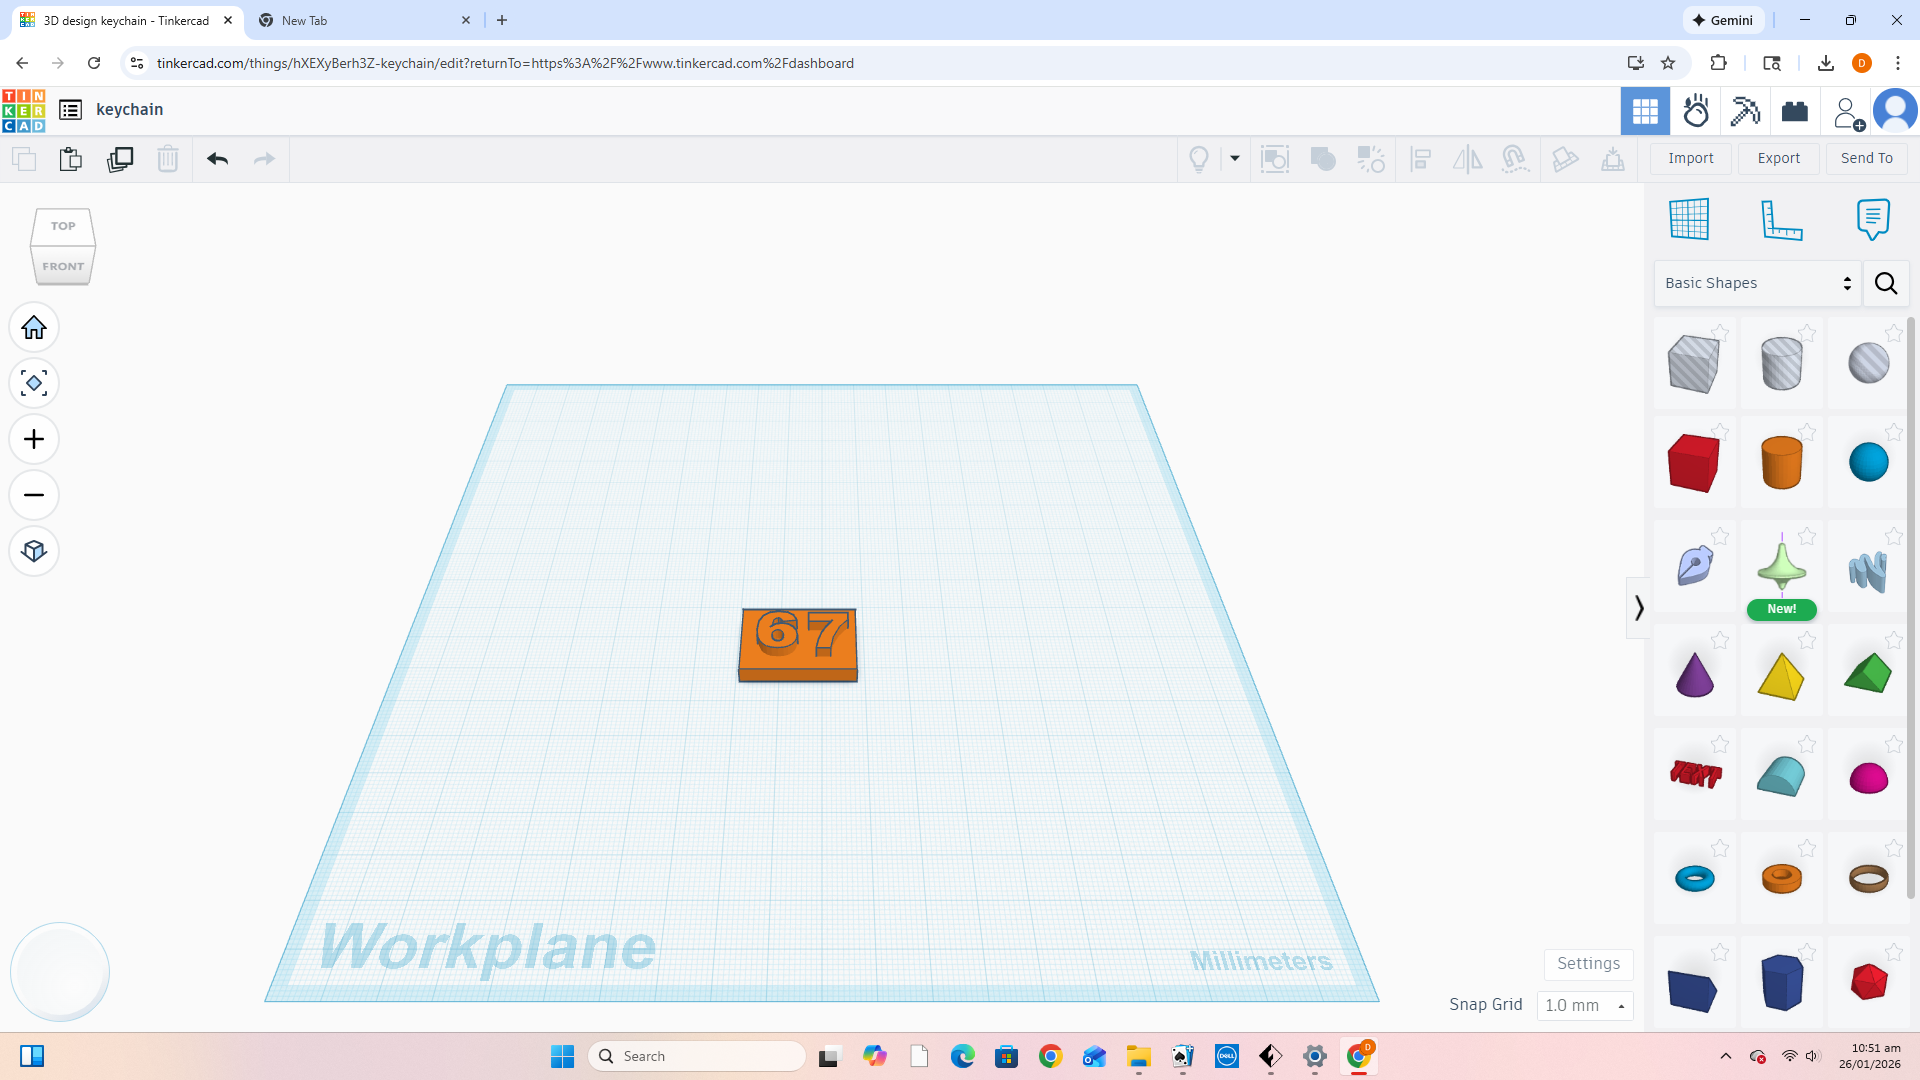Open the Ruler tool in the shapes panel
Image resolution: width=1920 pixels, height=1080 pixels.
point(1781,220)
